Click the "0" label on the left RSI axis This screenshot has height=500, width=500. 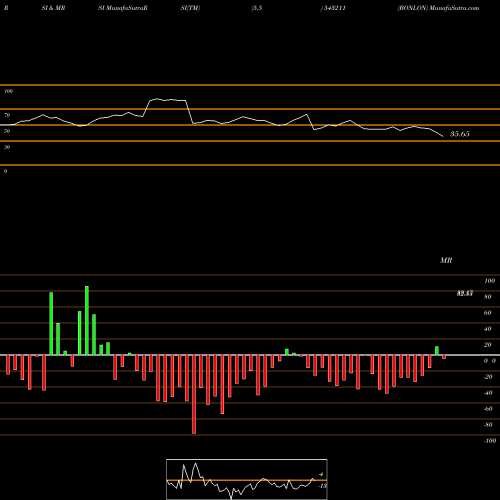[5, 171]
